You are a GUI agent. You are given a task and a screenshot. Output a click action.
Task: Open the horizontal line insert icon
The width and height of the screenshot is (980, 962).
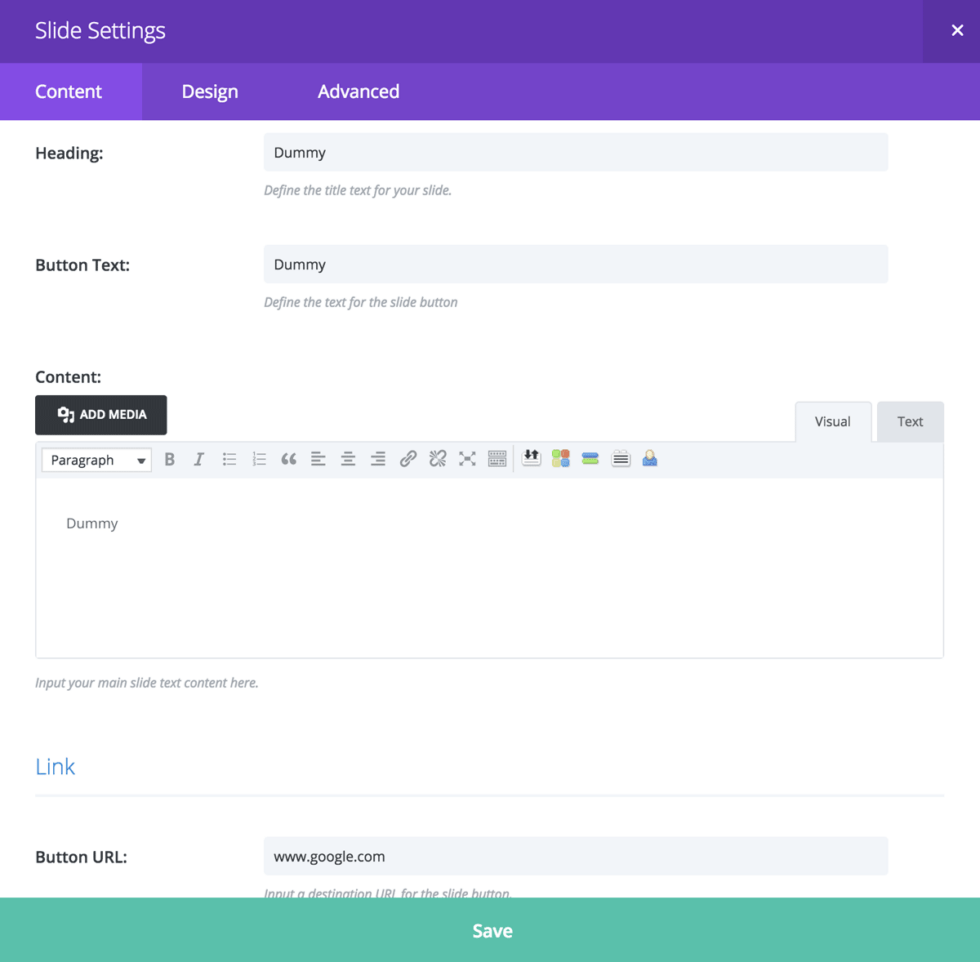click(591, 459)
